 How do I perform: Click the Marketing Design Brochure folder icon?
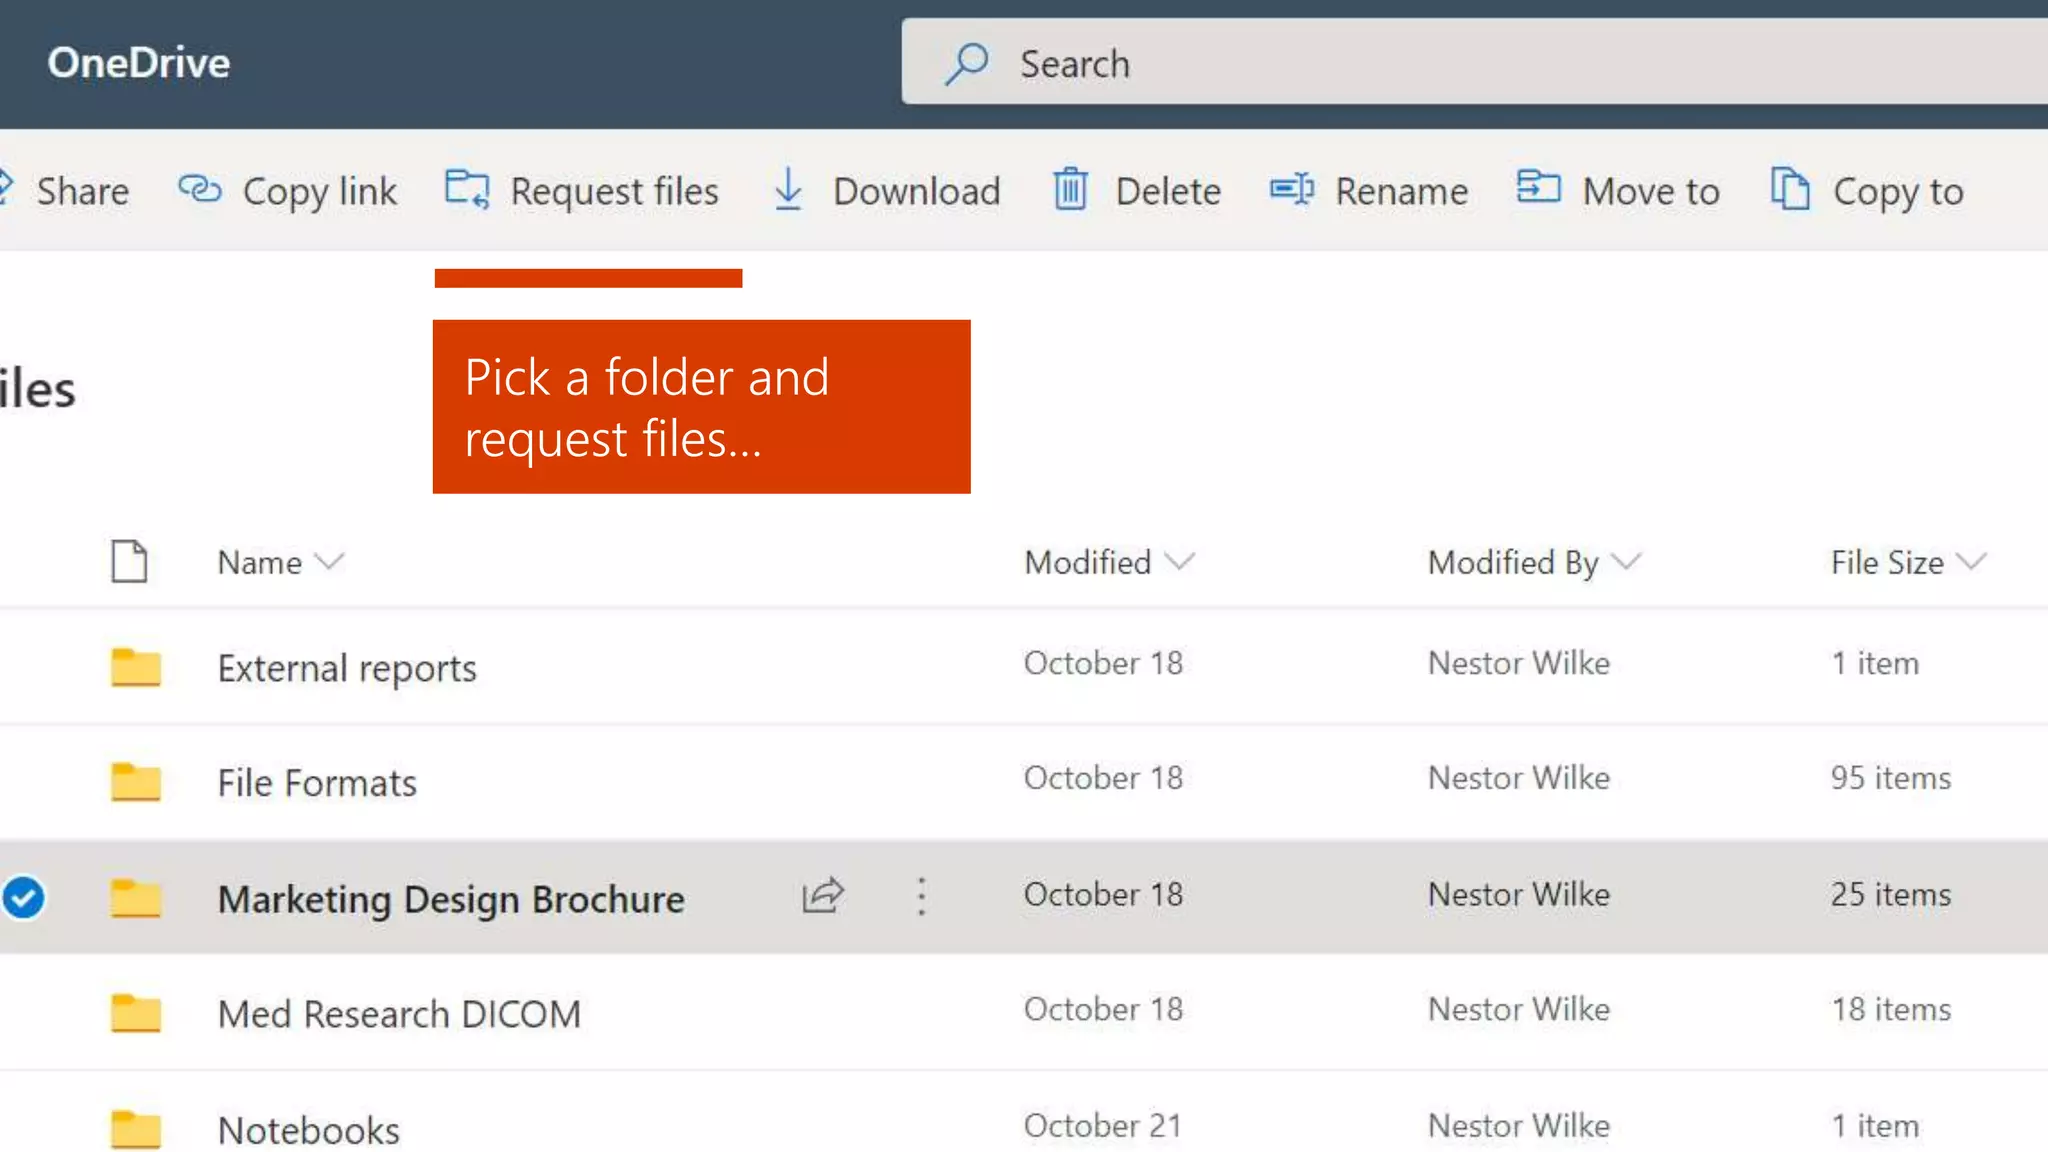point(136,898)
